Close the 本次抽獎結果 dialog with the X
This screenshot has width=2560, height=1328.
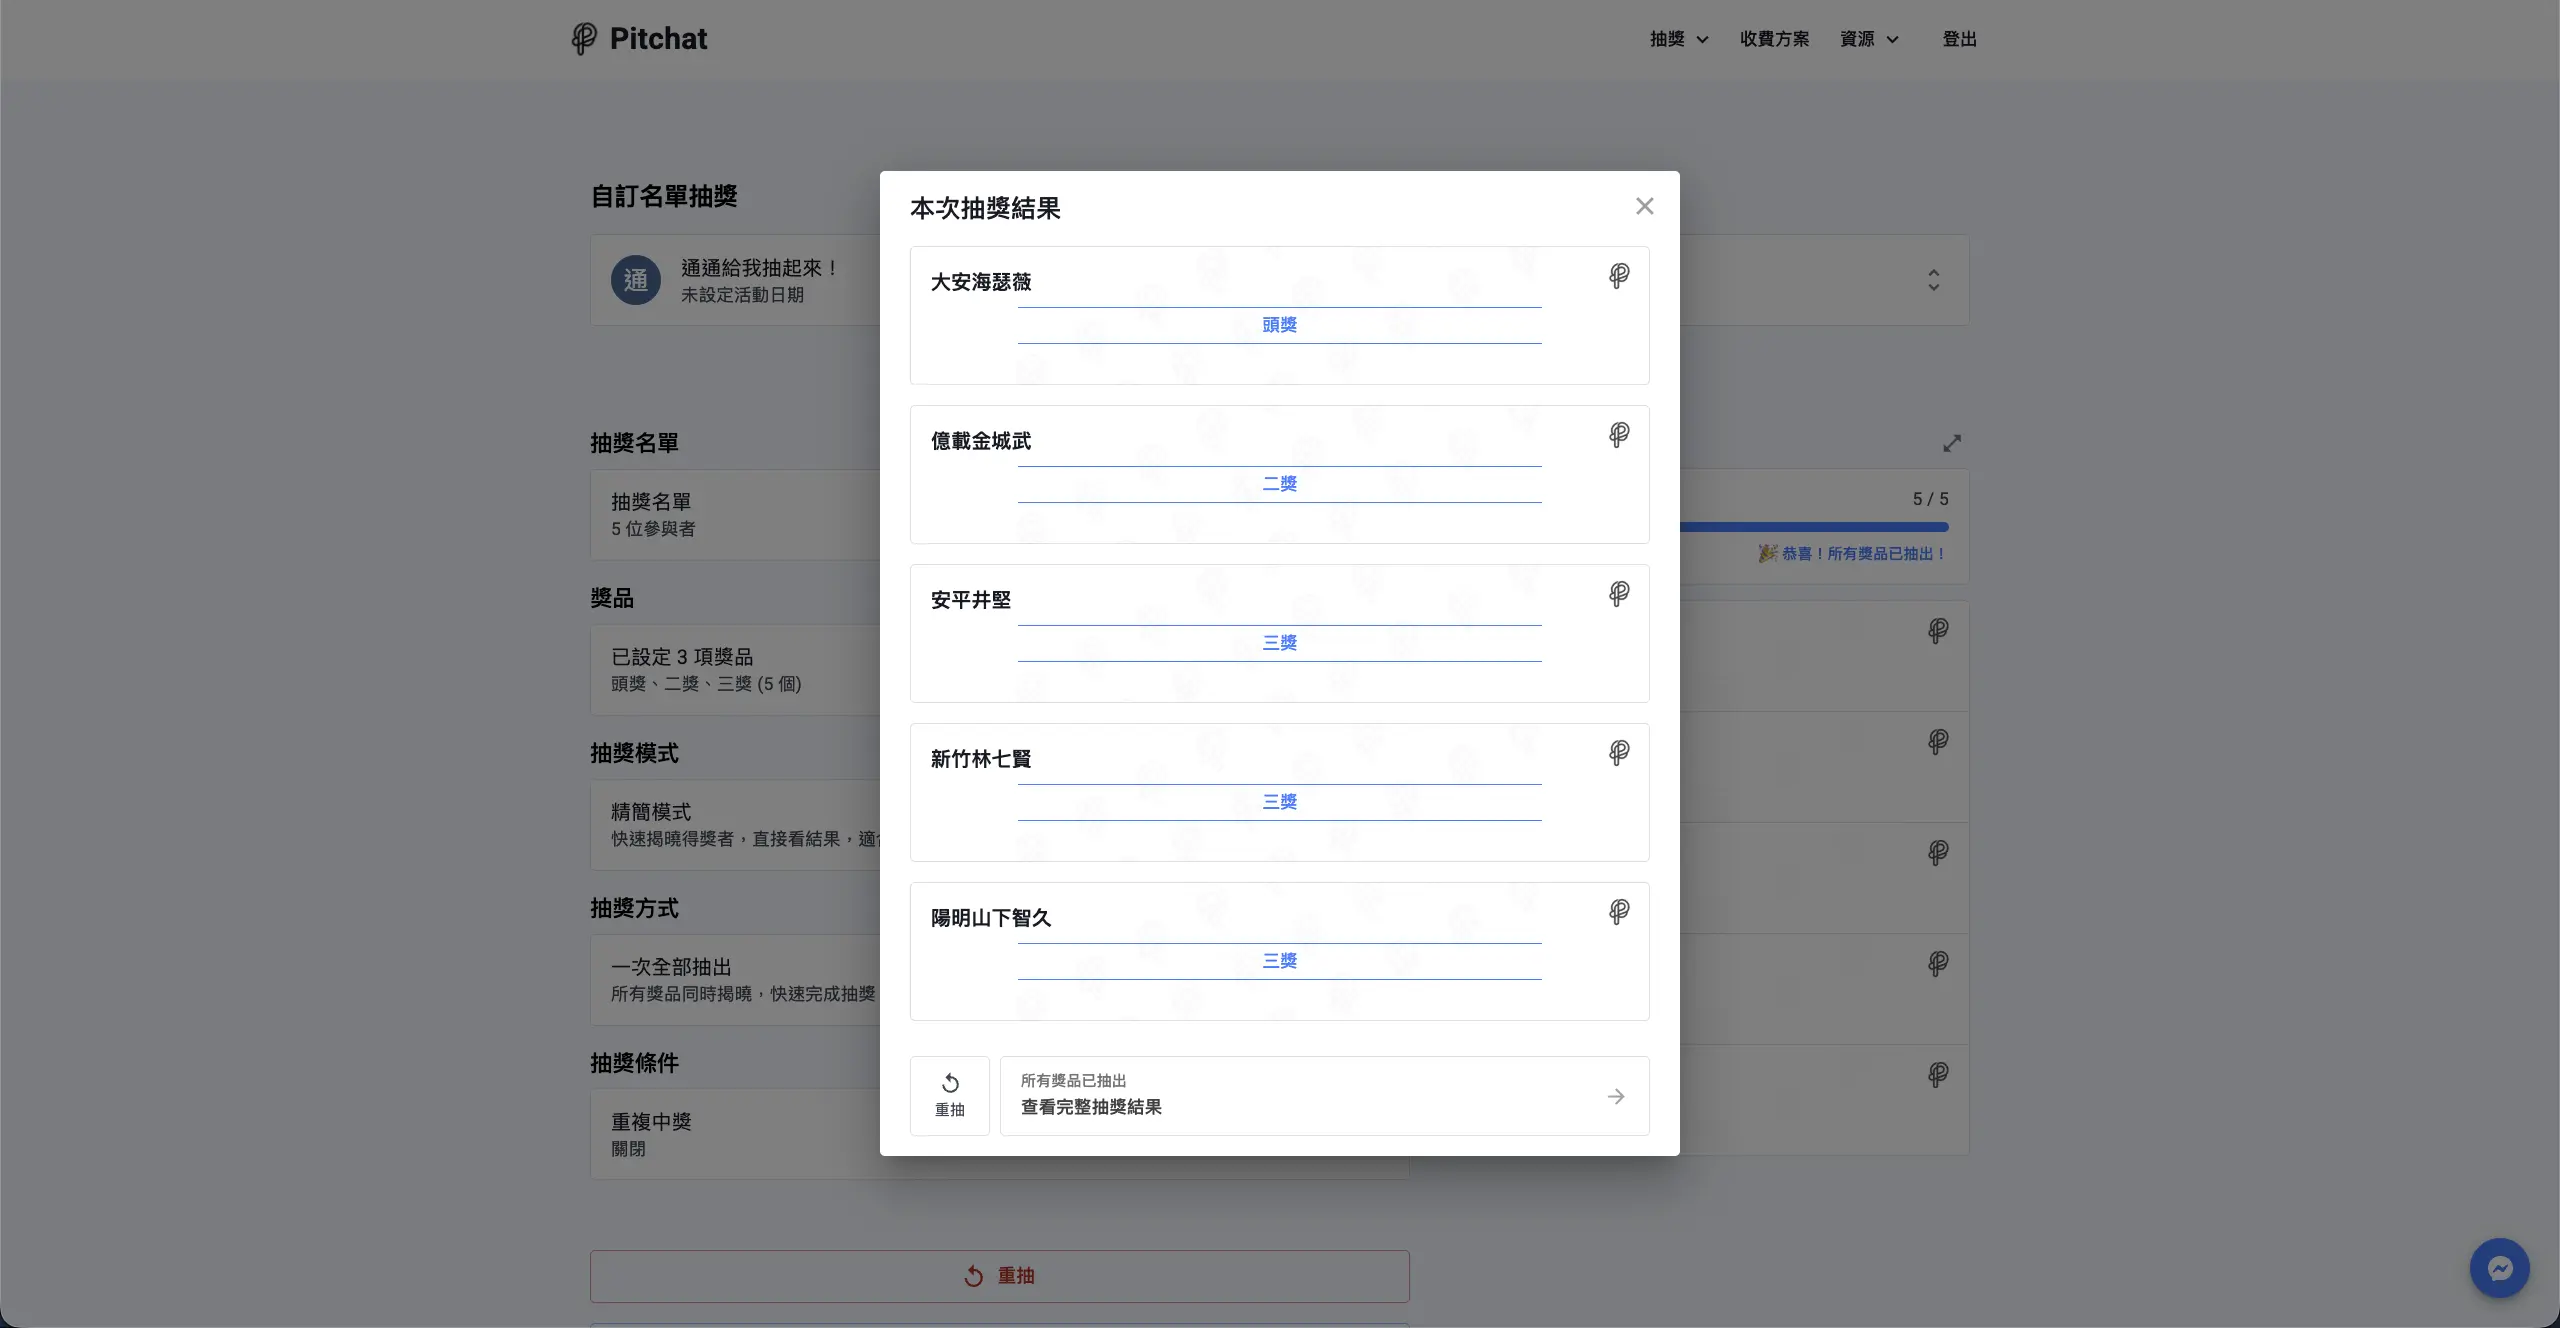1643,206
